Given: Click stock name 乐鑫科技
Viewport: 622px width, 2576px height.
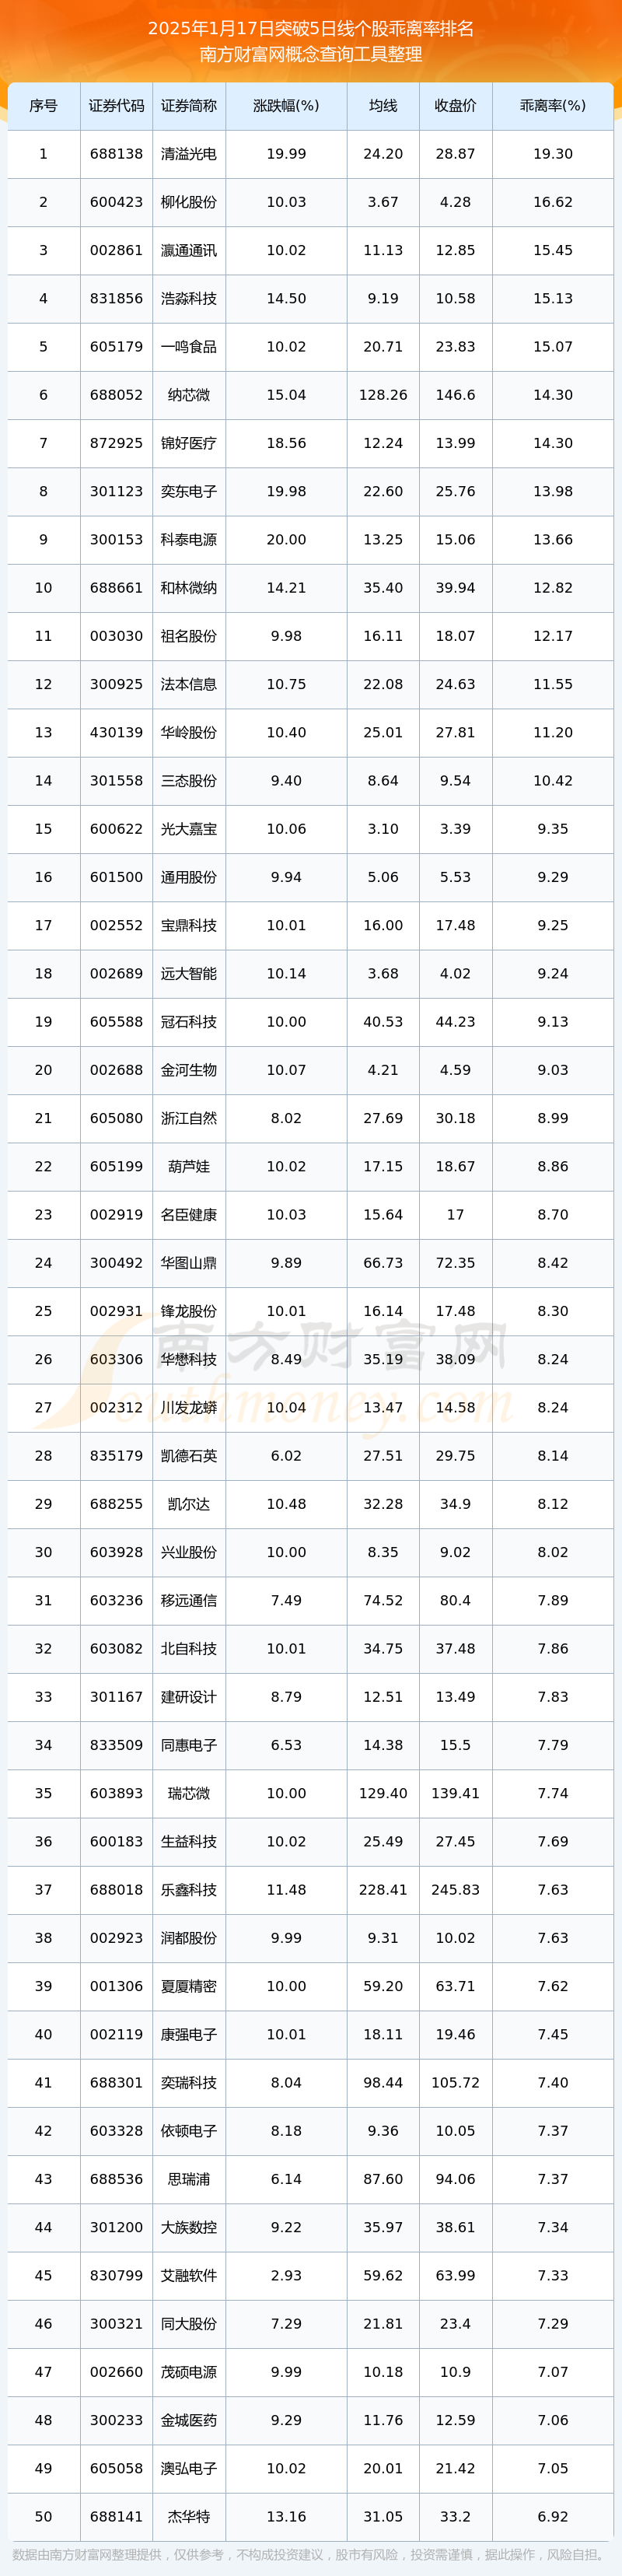Looking at the screenshot, I should (x=189, y=1890).
